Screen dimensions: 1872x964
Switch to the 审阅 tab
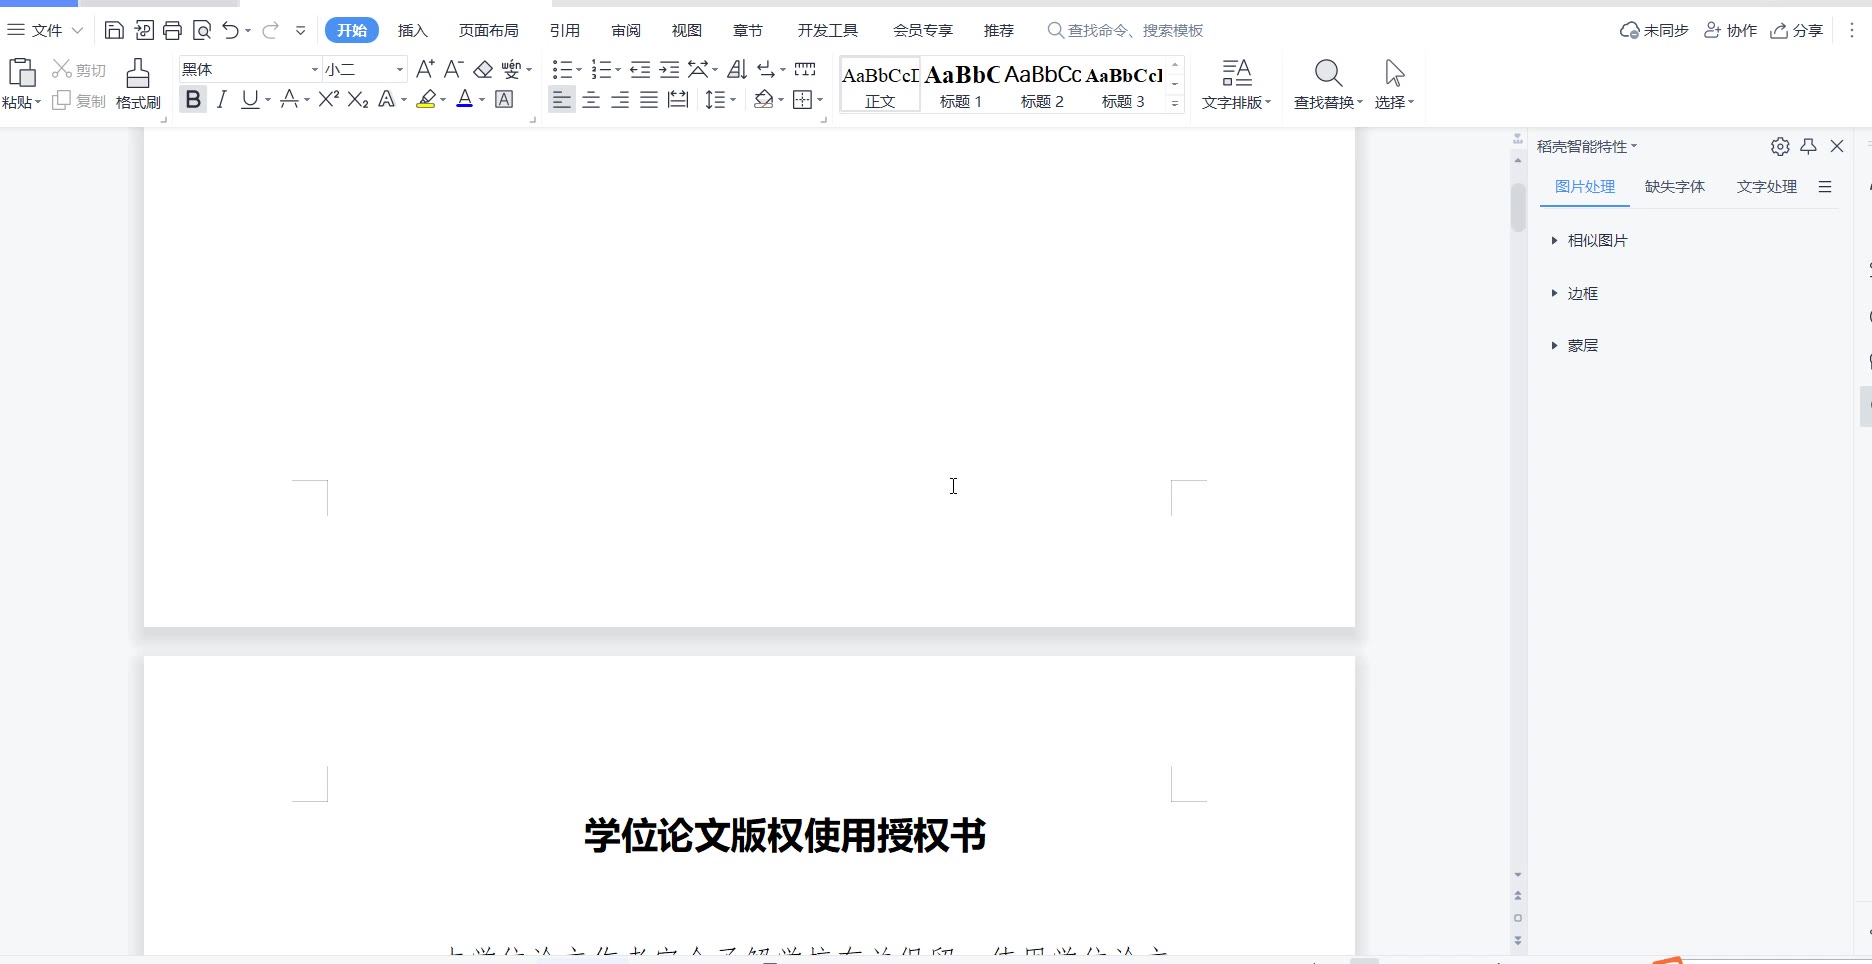point(626,30)
